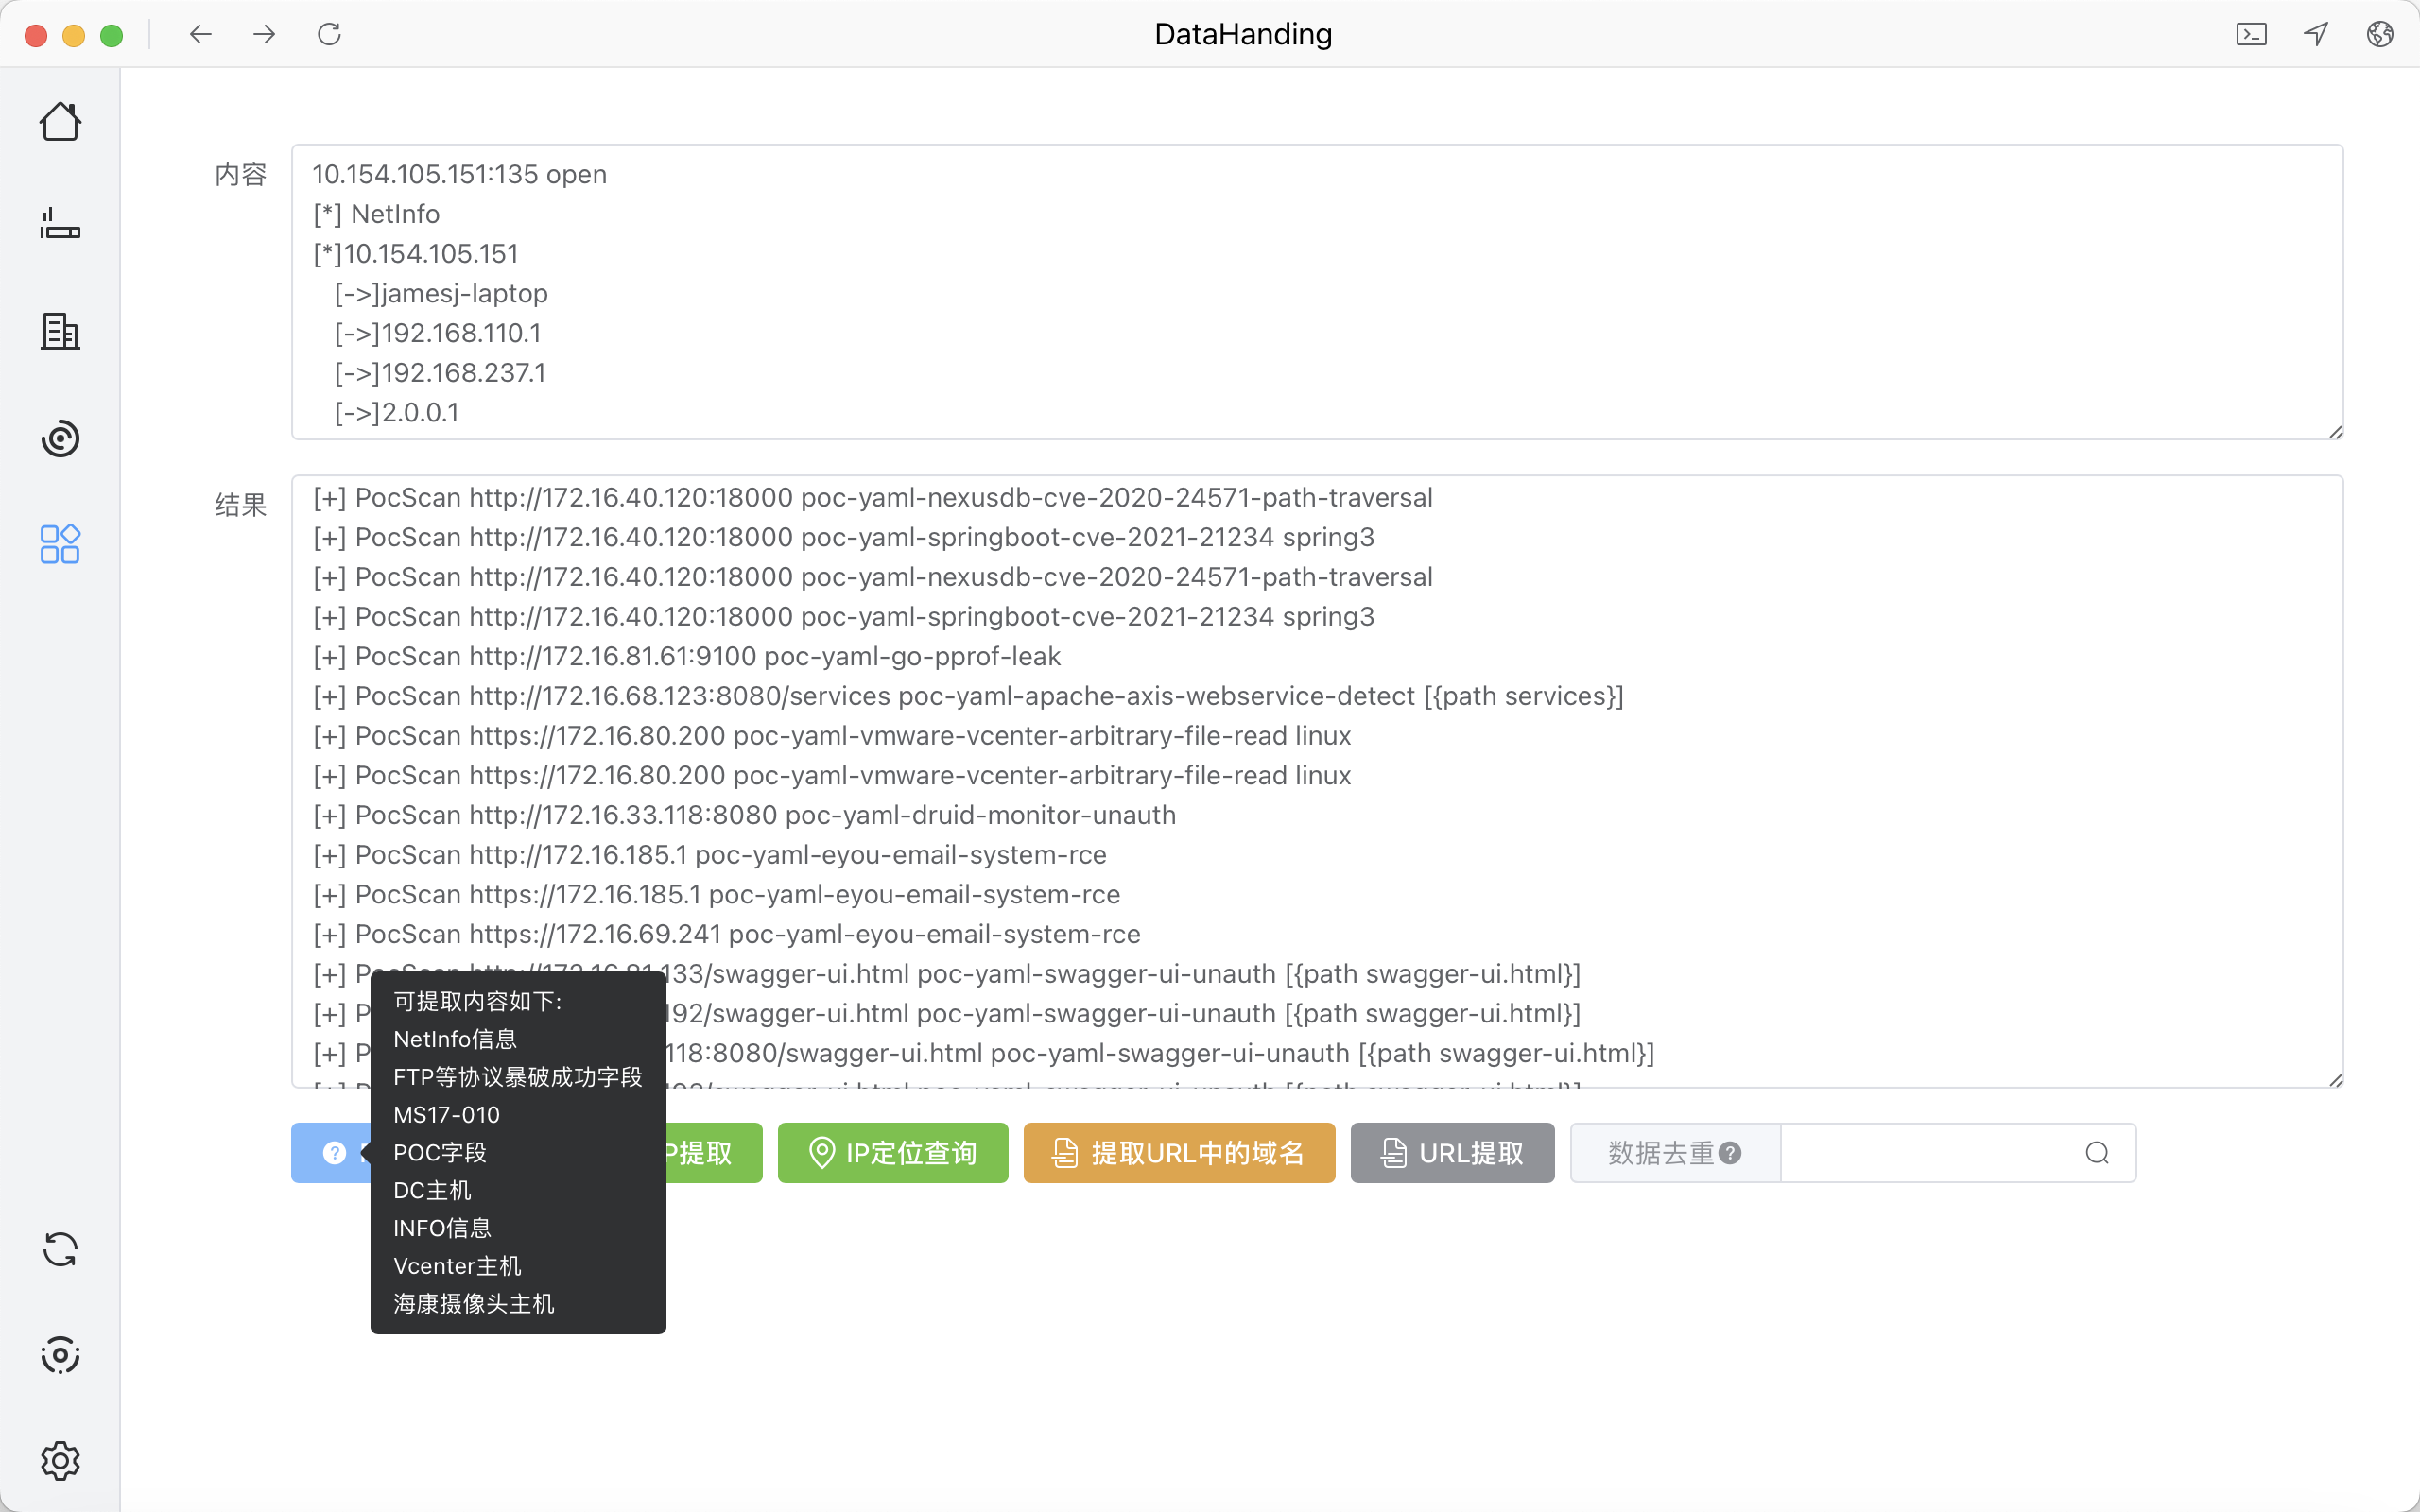Click the IP定位查询 button
The width and height of the screenshot is (2420, 1512).
[892, 1153]
